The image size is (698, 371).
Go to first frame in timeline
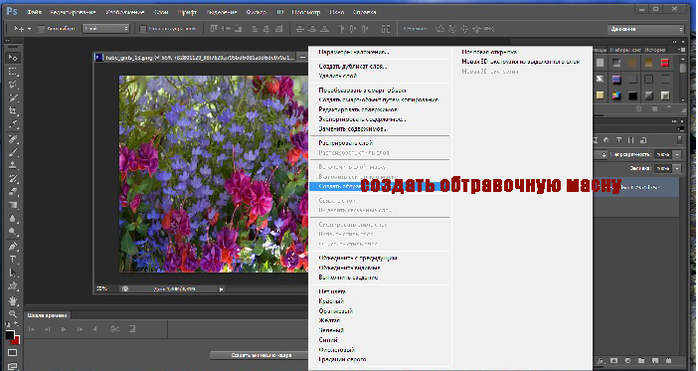click(x=32, y=329)
